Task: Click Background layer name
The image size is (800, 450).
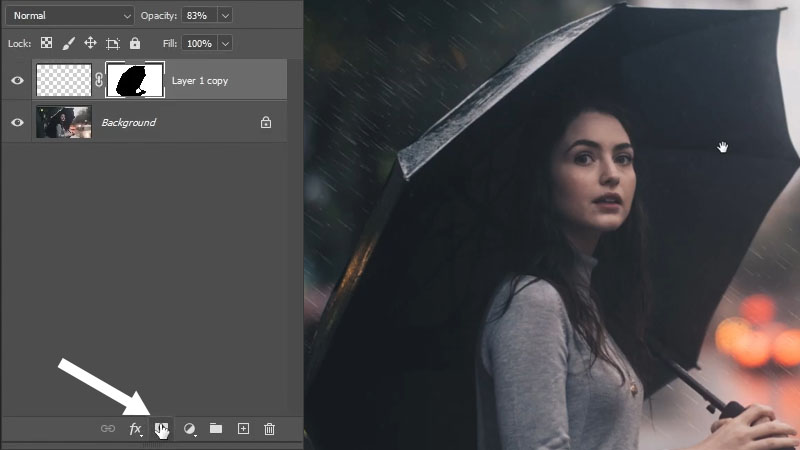Action: [129, 122]
